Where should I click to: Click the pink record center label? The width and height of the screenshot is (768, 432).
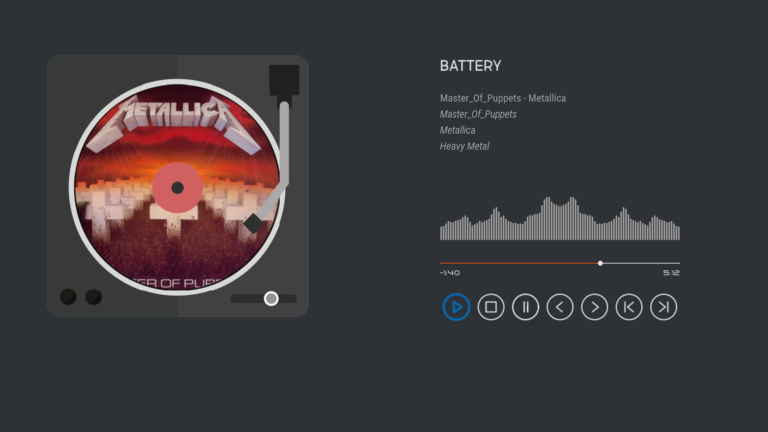pos(177,188)
